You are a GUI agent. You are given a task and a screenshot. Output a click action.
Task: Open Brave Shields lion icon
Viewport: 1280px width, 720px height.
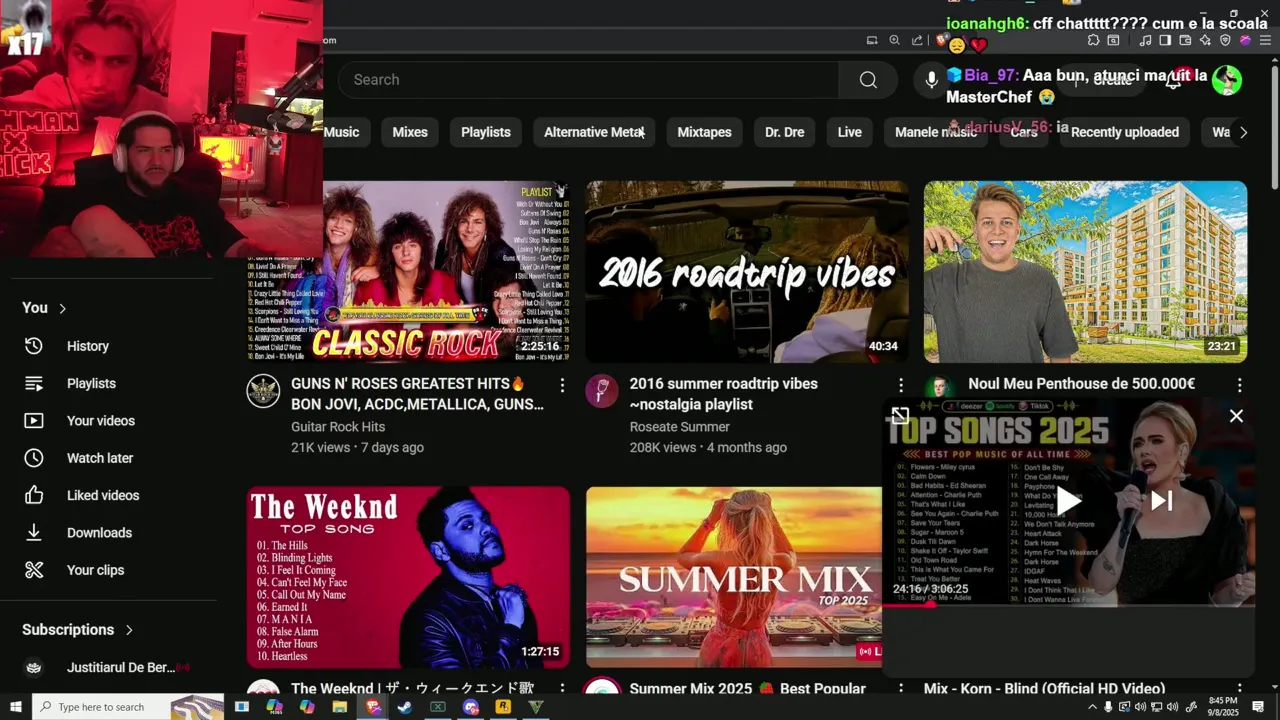(x=941, y=40)
